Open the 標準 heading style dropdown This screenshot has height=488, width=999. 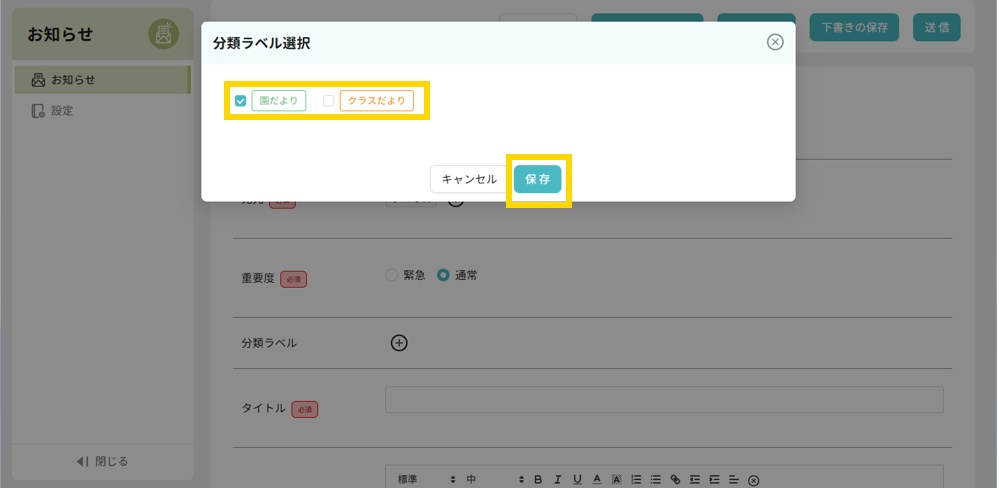coord(426,480)
